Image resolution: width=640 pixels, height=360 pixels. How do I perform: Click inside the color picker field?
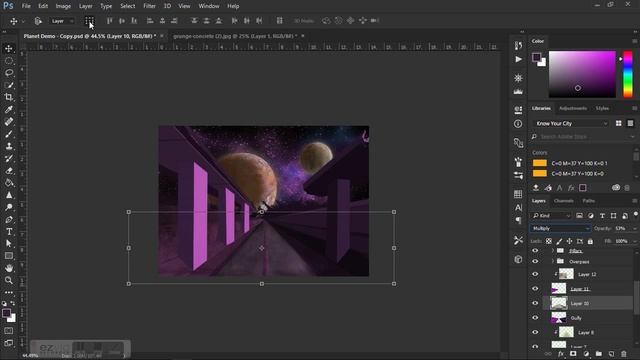[x=582, y=74]
